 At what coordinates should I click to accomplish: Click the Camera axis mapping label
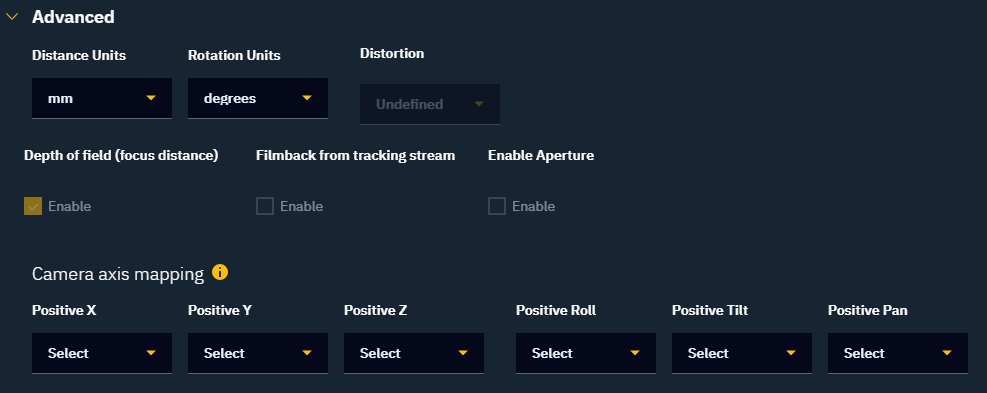coord(118,274)
